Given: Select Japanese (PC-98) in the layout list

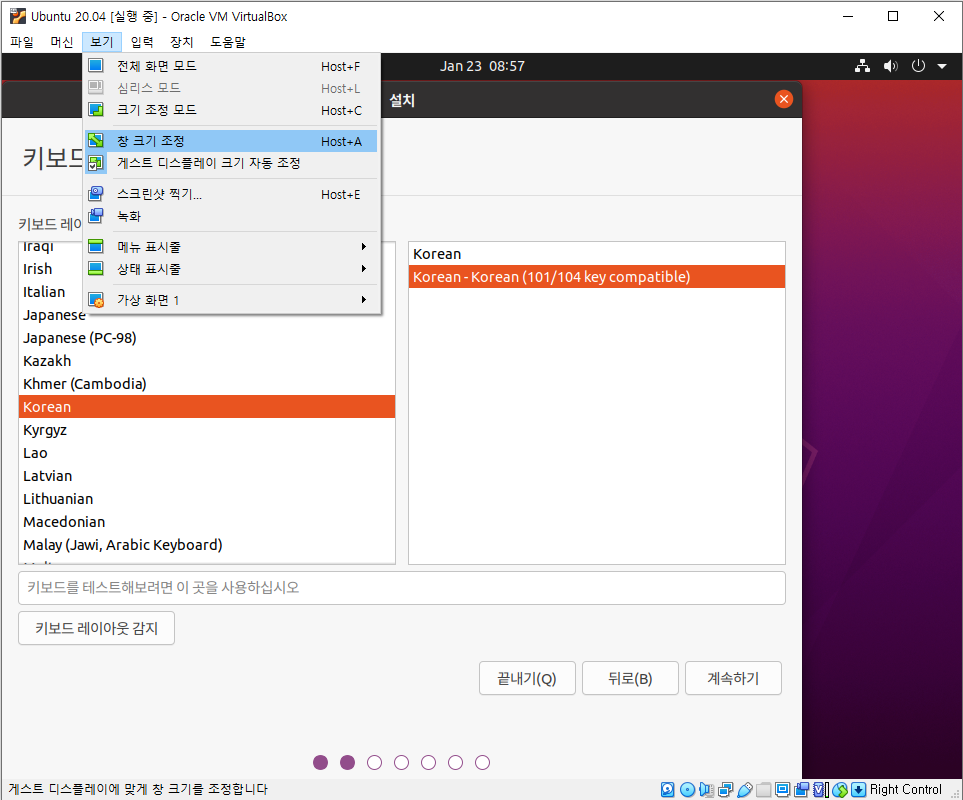Looking at the screenshot, I should (x=206, y=338).
